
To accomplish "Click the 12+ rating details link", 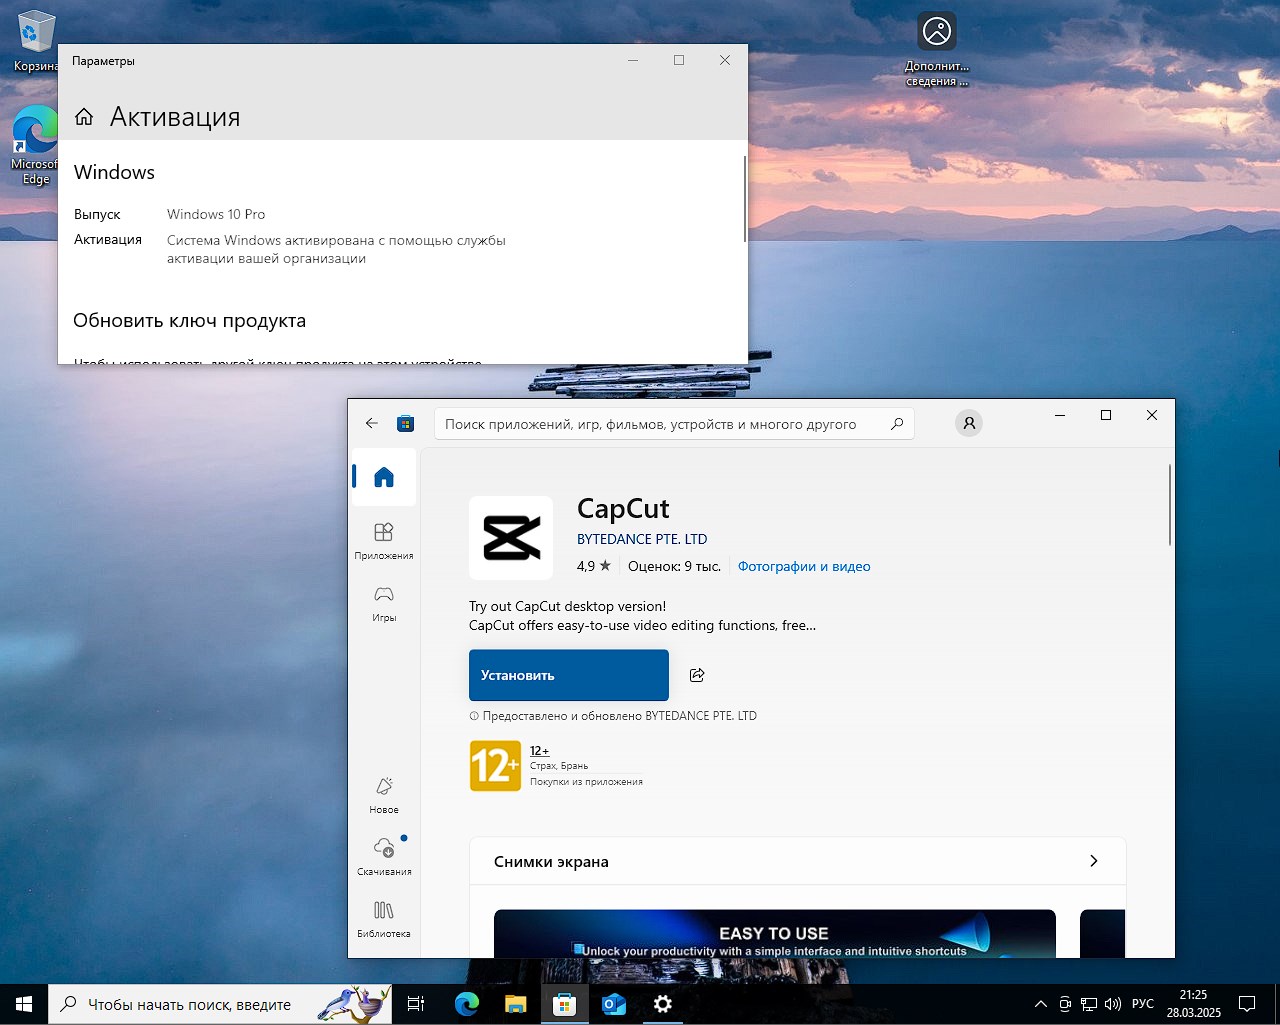I will [x=539, y=750].
